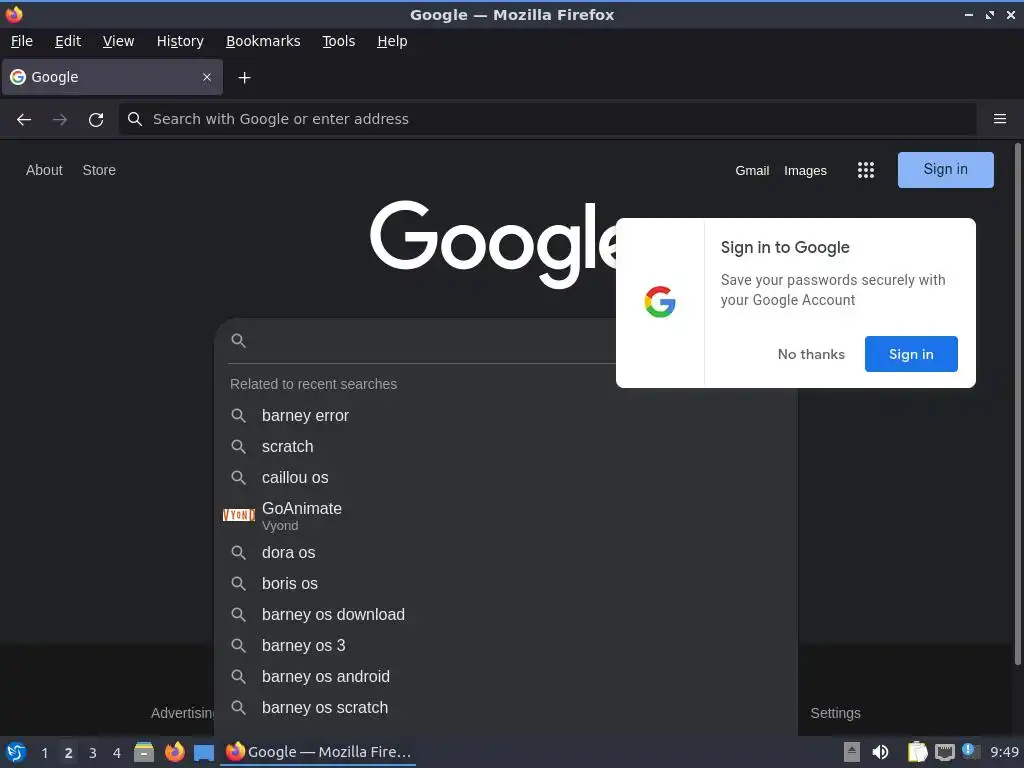Click the search icon beside barney error
This screenshot has height=768, width=1024.
pyautogui.click(x=238, y=415)
